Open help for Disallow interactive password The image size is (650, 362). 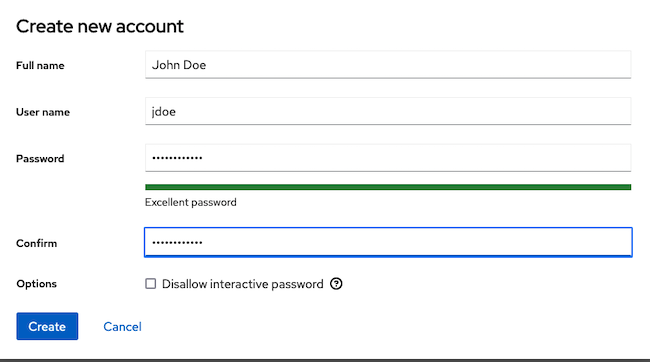tap(336, 284)
